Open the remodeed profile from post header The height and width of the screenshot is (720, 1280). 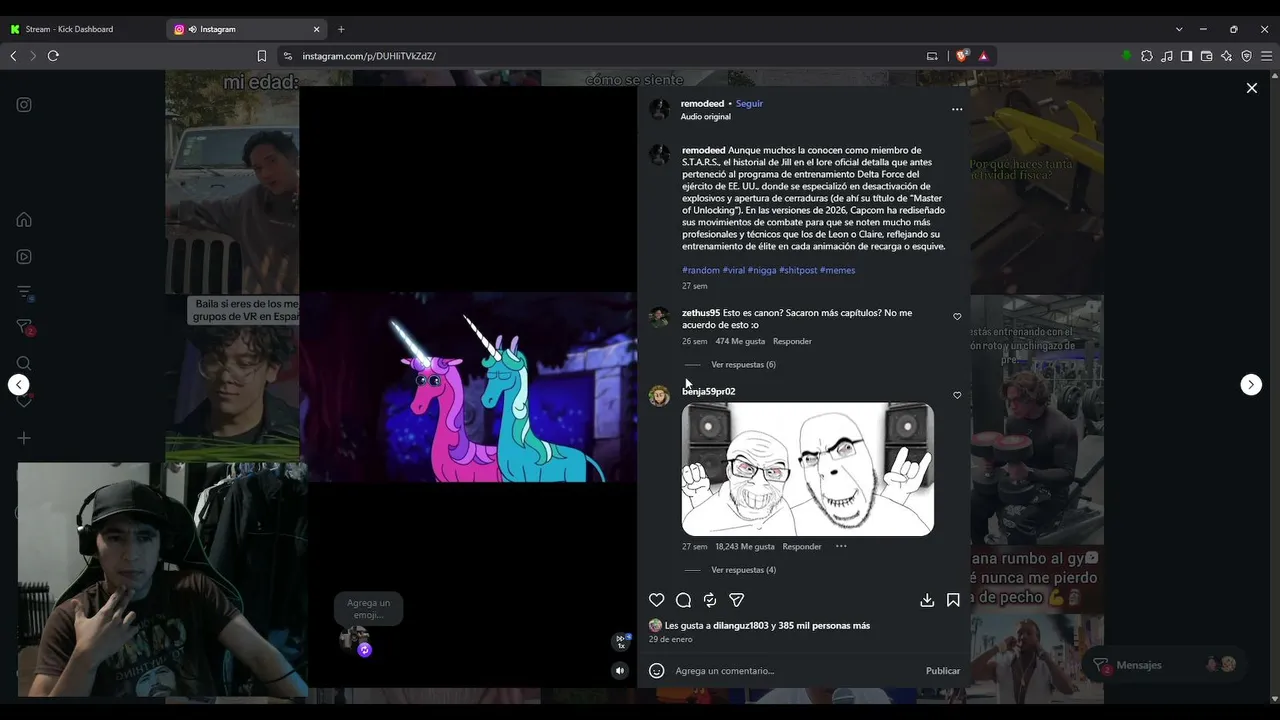tap(702, 104)
